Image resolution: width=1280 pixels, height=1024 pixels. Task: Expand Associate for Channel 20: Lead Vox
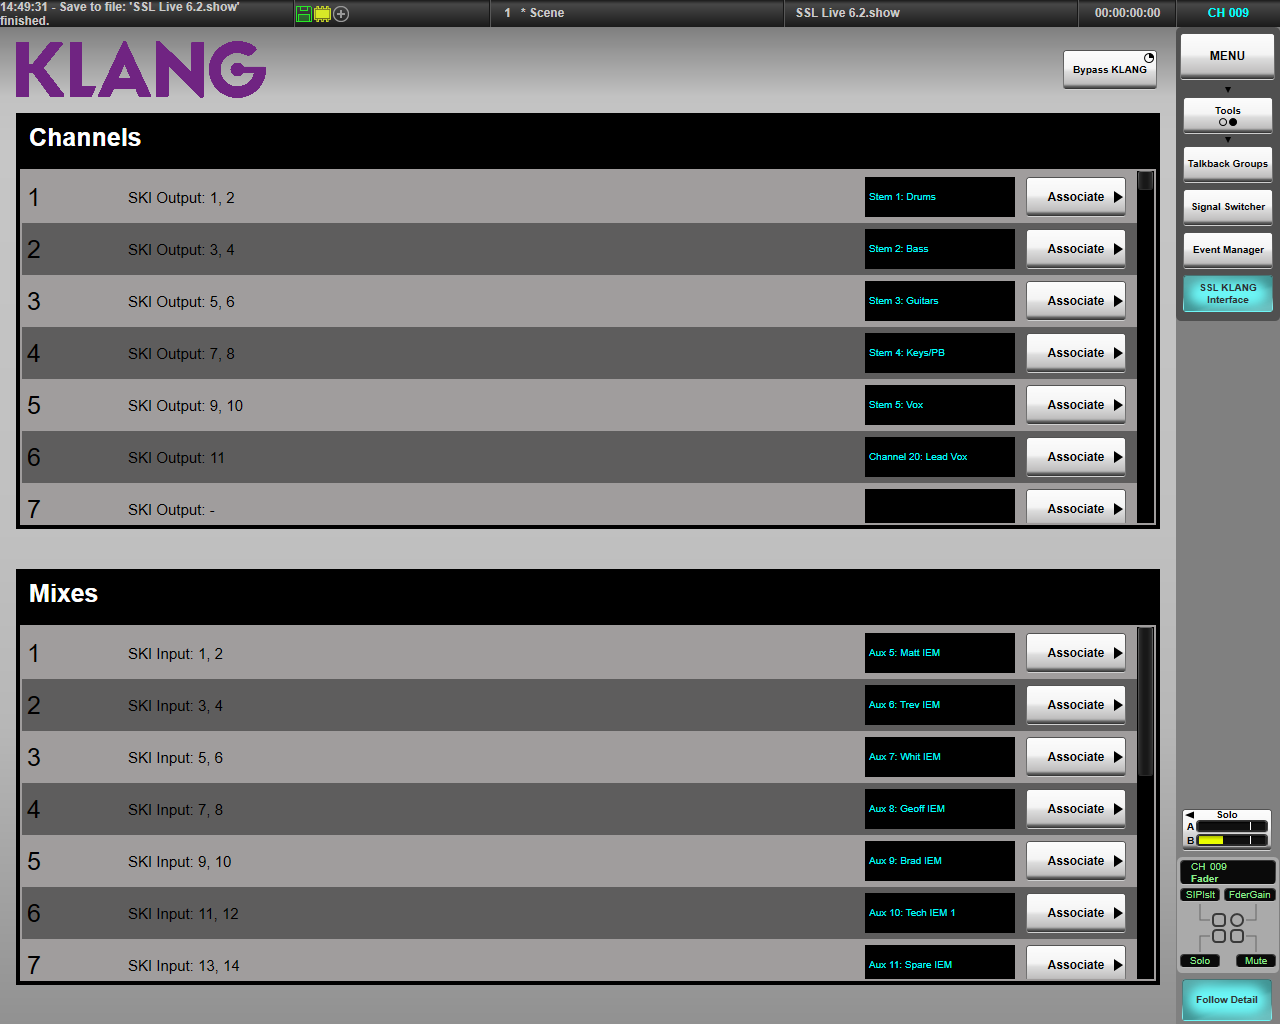[1075, 456]
